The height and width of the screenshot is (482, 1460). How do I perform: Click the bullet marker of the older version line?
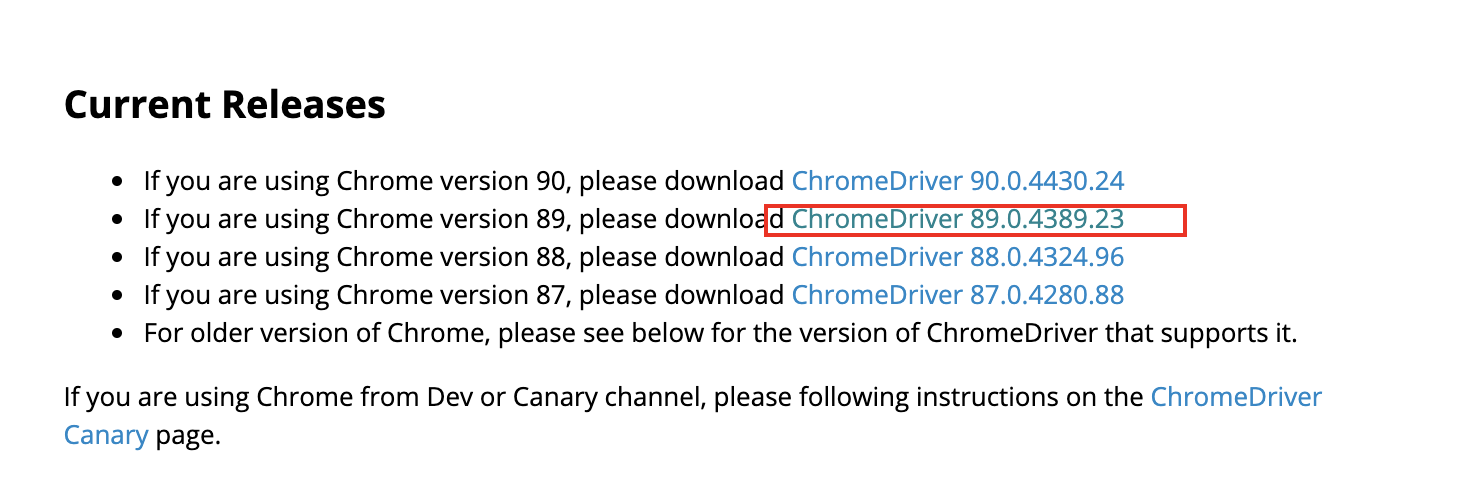[x=119, y=334]
